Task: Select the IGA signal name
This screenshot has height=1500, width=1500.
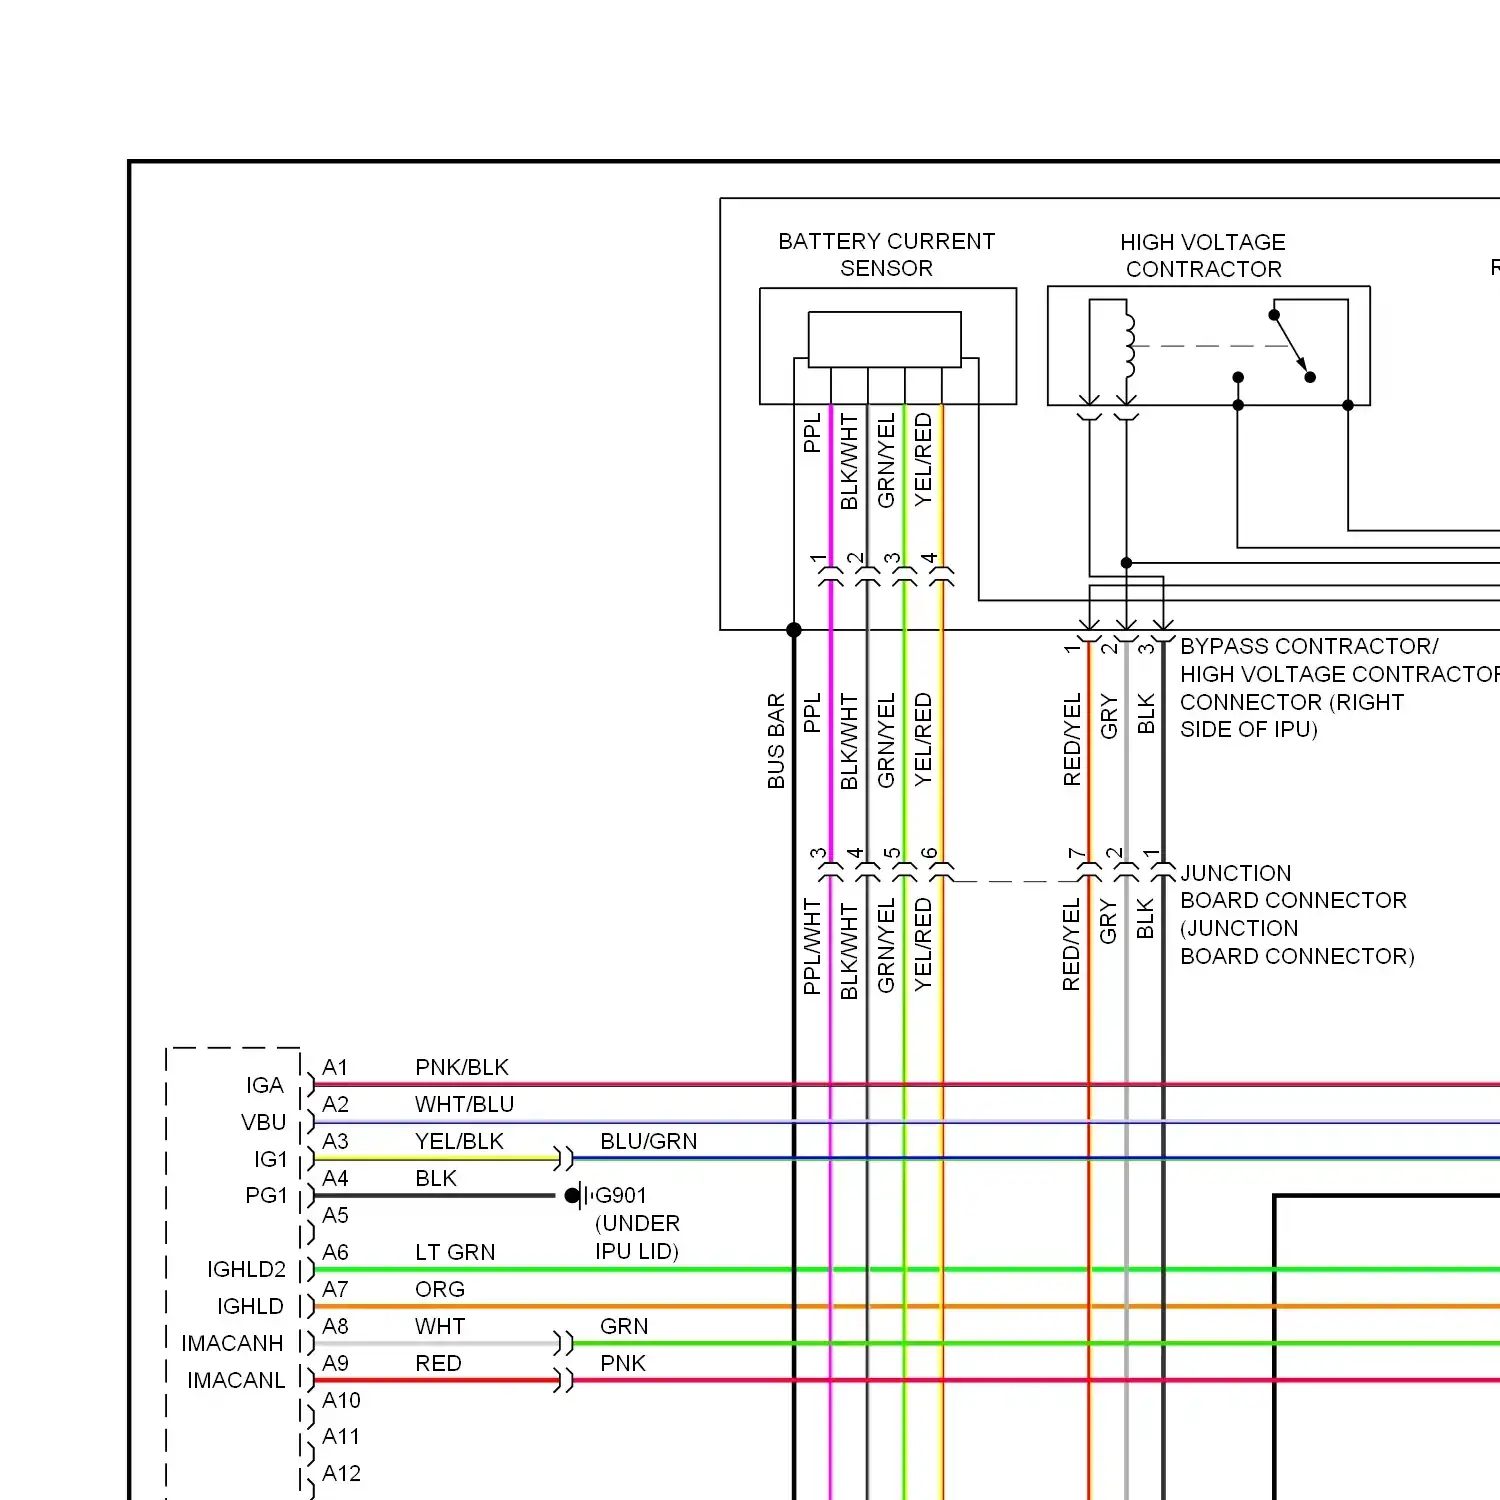Action: [x=265, y=1085]
